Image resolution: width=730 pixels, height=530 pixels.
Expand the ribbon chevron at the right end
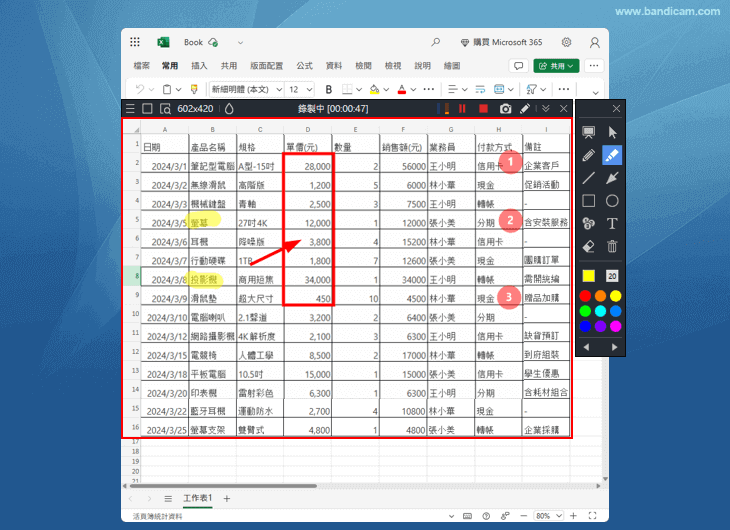(595, 93)
